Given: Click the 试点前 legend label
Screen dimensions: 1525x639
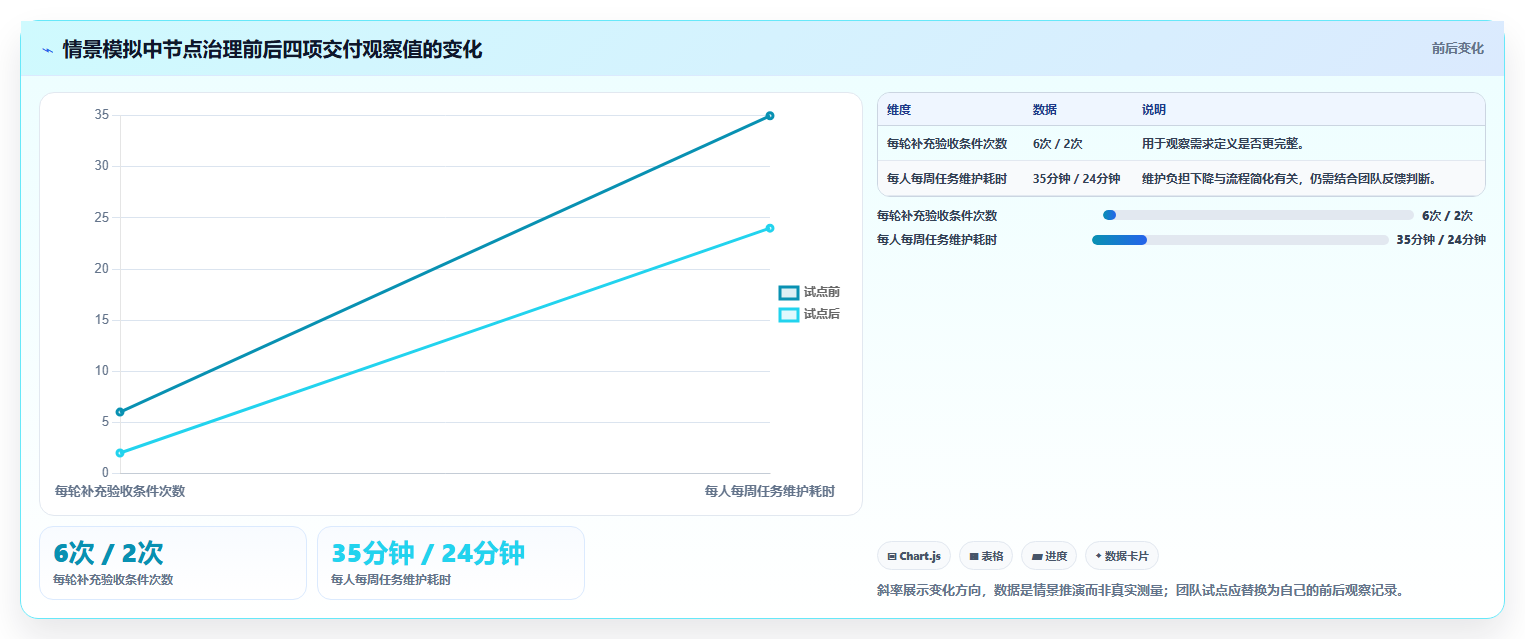Looking at the screenshot, I should [822, 292].
